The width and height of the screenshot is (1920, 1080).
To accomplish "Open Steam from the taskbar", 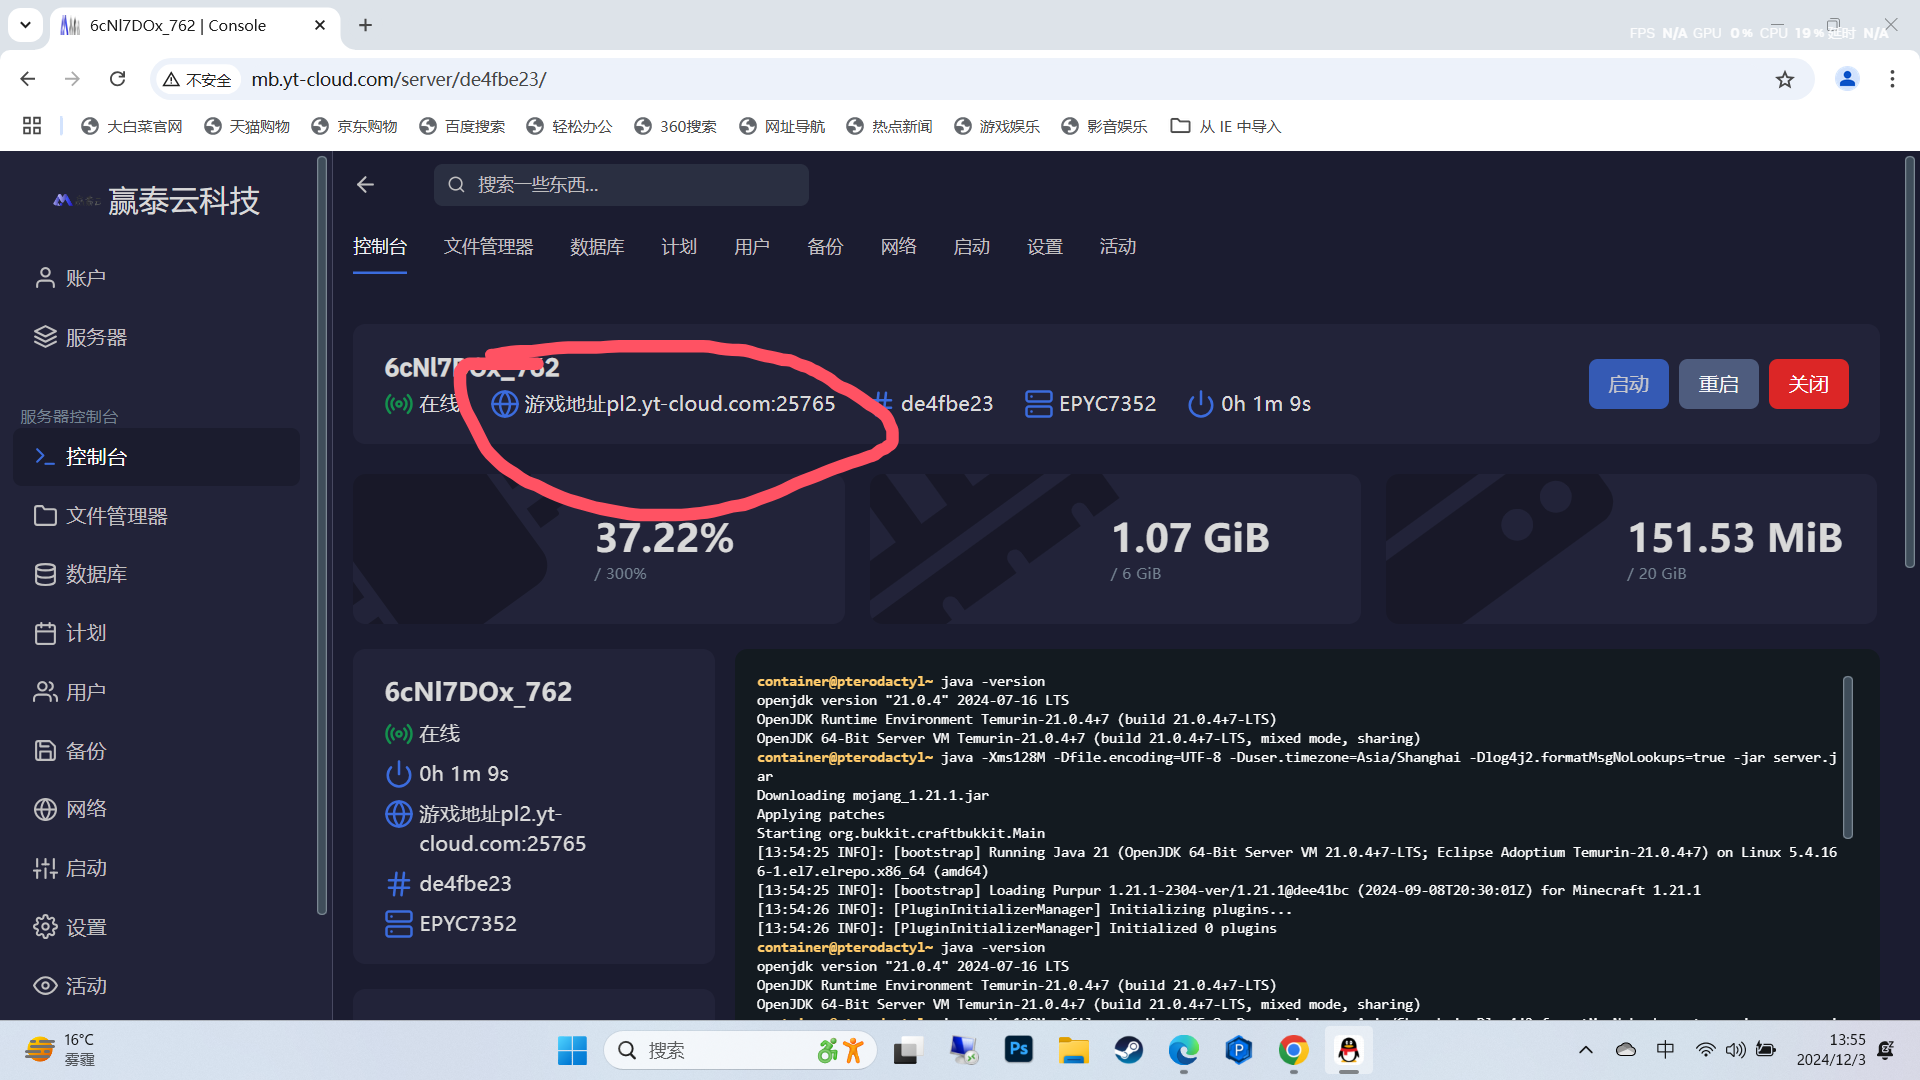I will (x=1129, y=1050).
